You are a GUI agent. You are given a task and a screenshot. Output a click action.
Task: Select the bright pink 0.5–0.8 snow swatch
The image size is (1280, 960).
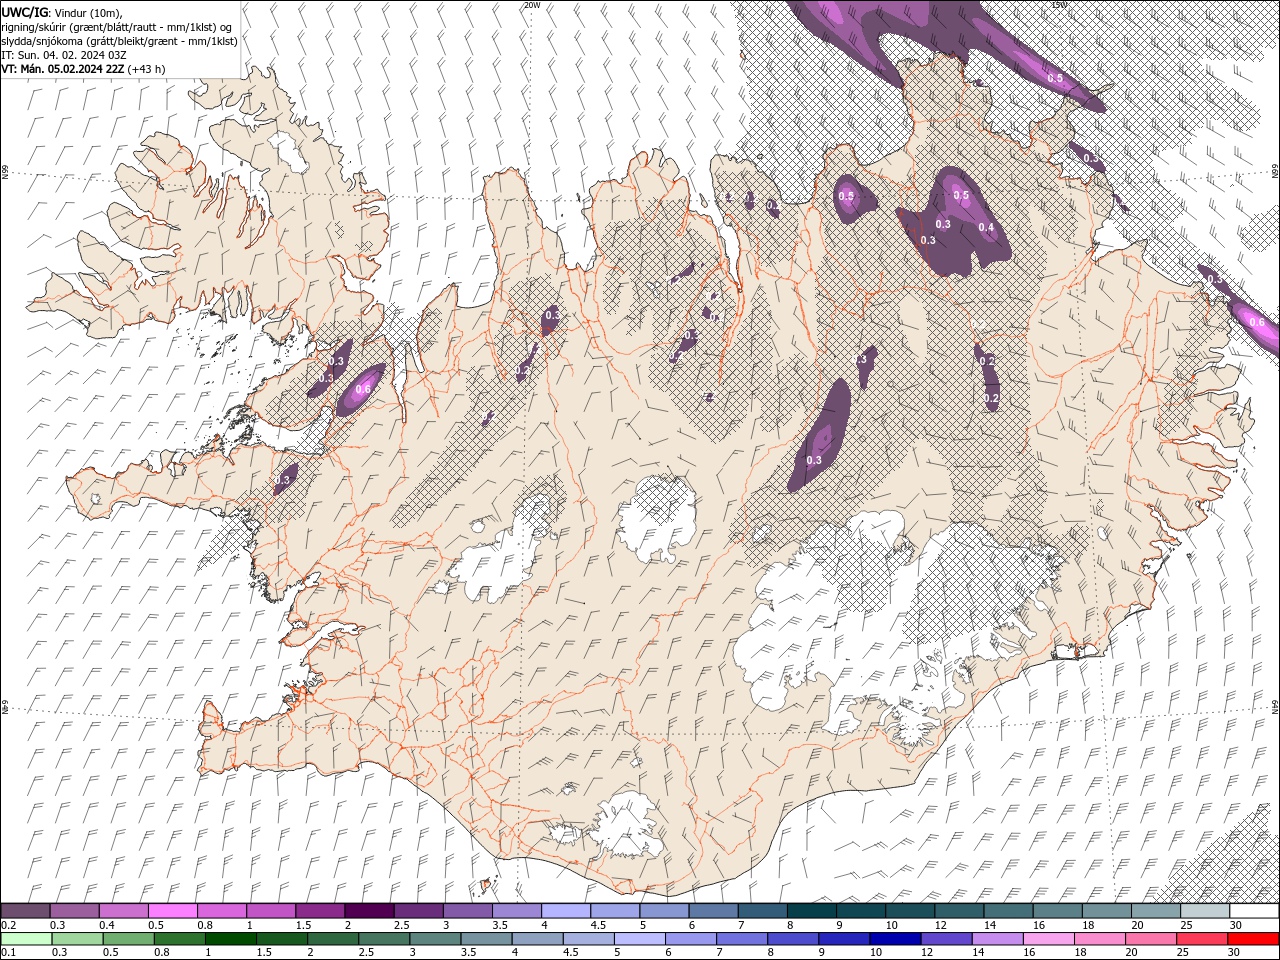(x=172, y=911)
